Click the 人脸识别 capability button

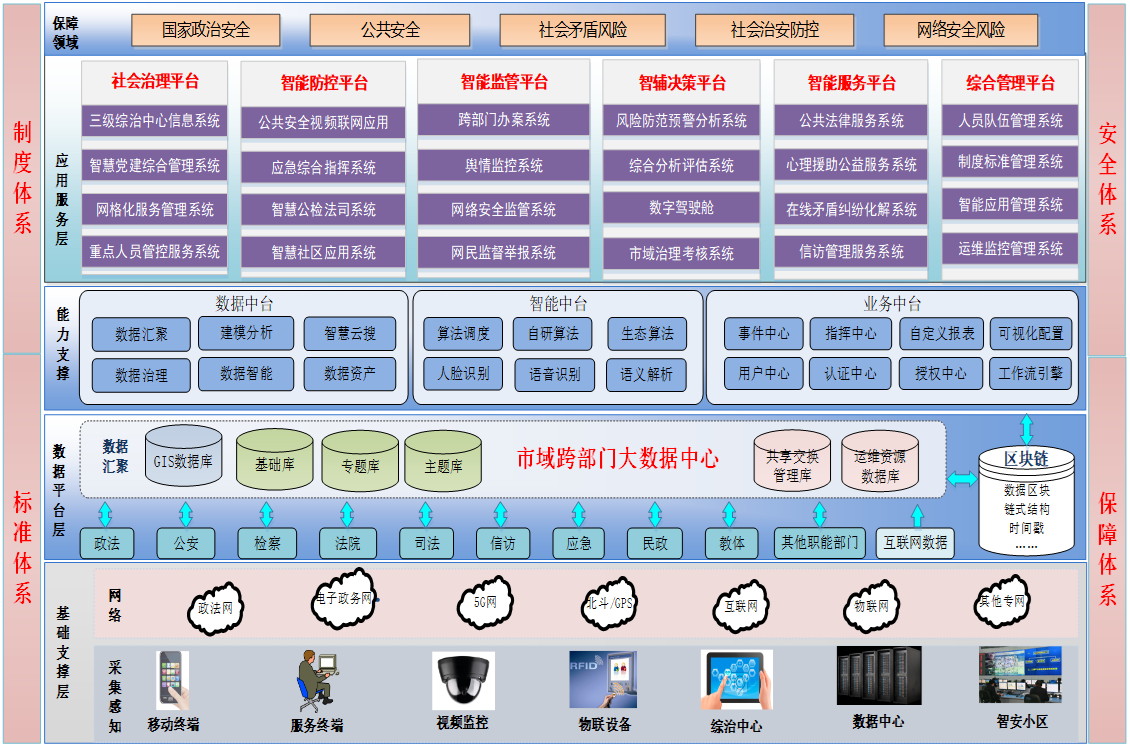[x=463, y=374]
